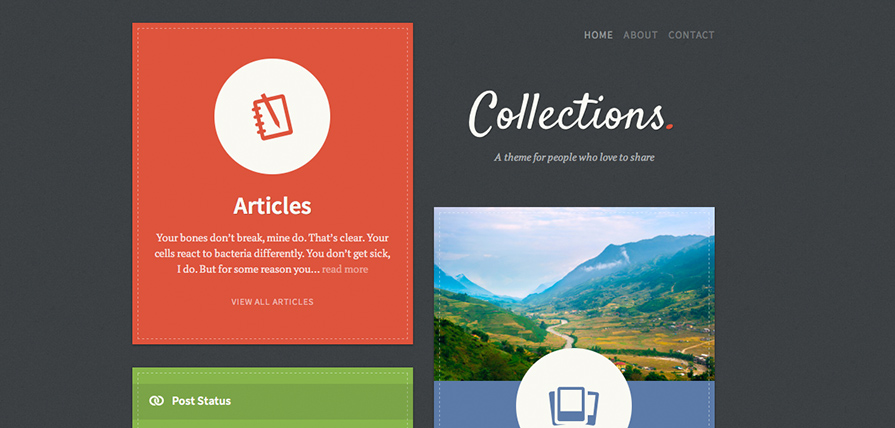Image resolution: width=895 pixels, height=428 pixels.
Task: Click the tagline "A theme for people who love to share"
Action: 574,157
